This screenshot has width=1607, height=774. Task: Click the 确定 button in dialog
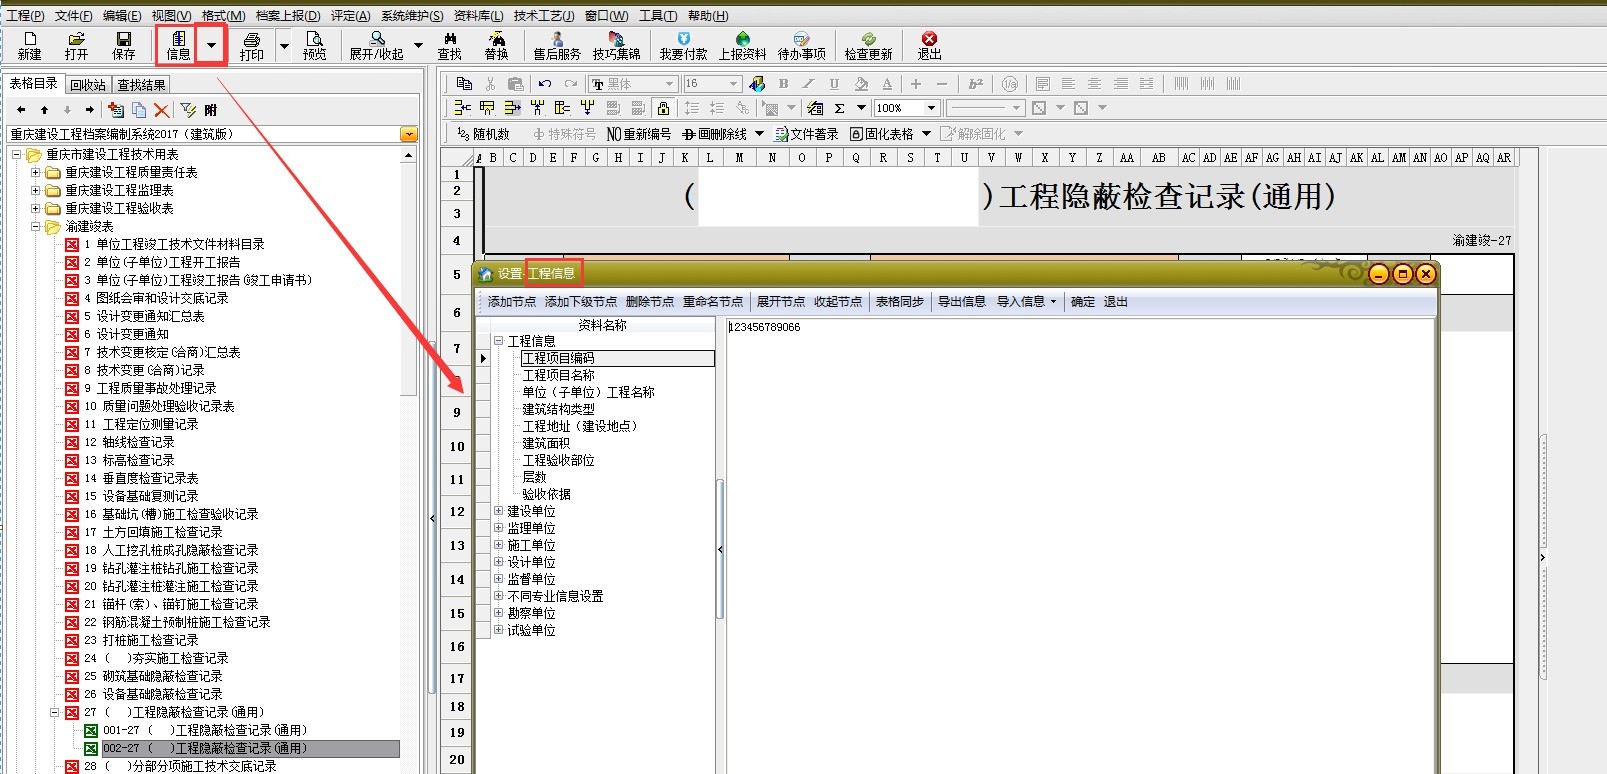pos(1082,302)
